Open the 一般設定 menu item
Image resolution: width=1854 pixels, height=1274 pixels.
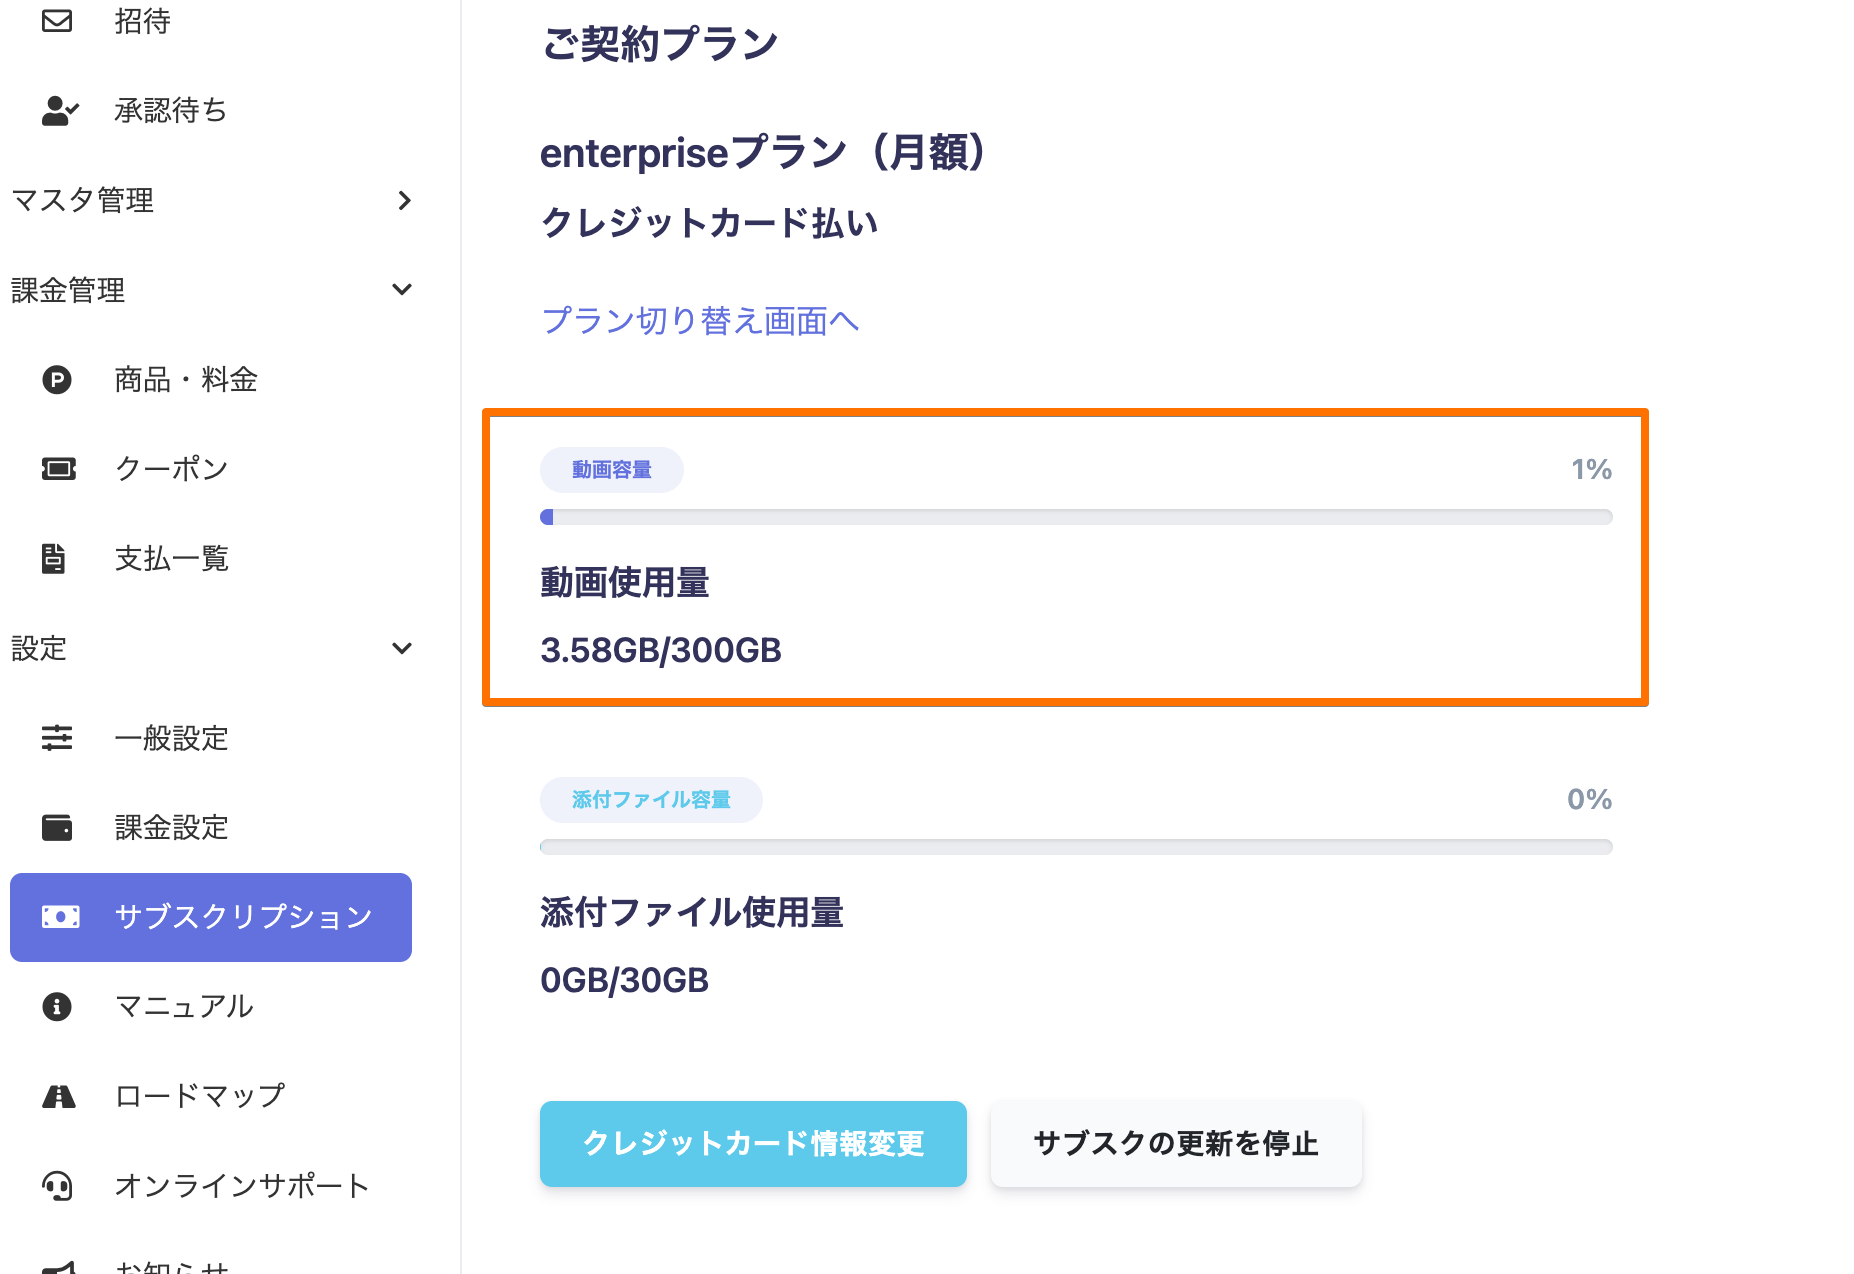coord(171,738)
